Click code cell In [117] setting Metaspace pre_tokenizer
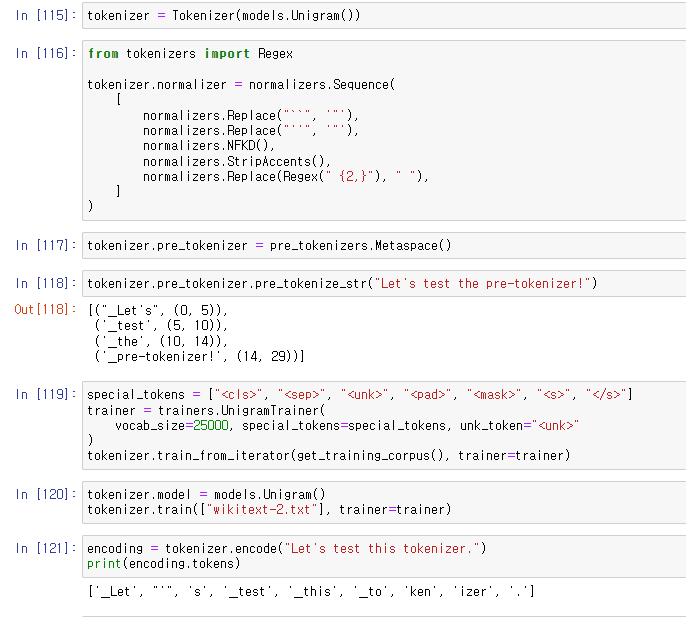 click(384, 245)
